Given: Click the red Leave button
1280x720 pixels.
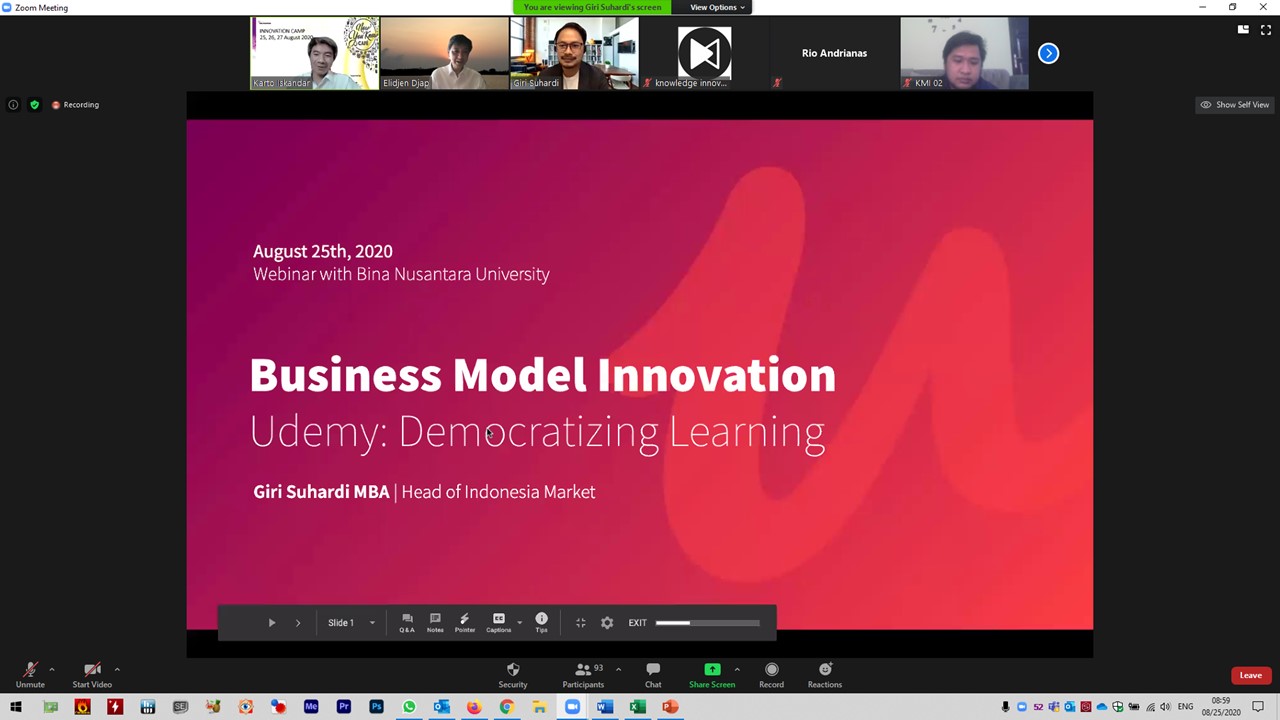Looking at the screenshot, I should 1250,675.
